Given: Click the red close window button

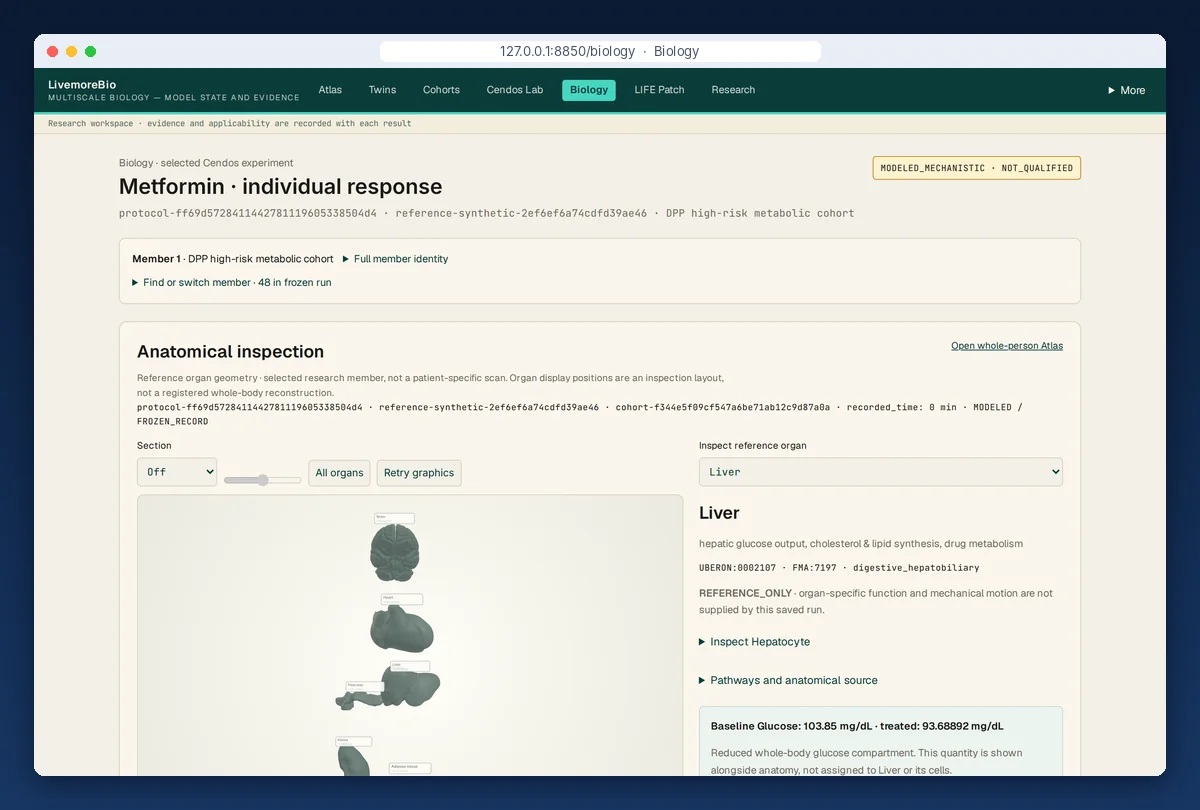Looking at the screenshot, I should coord(53,51).
